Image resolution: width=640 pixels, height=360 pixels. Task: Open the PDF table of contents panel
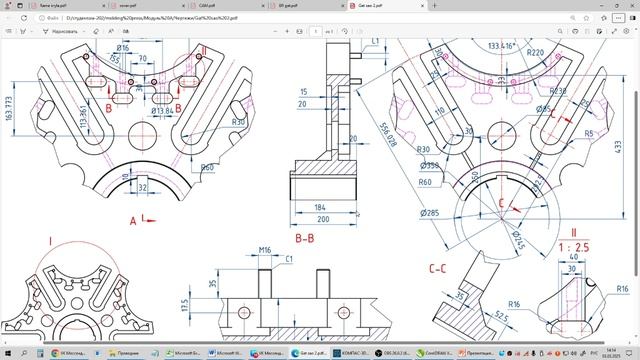click(x=9, y=31)
